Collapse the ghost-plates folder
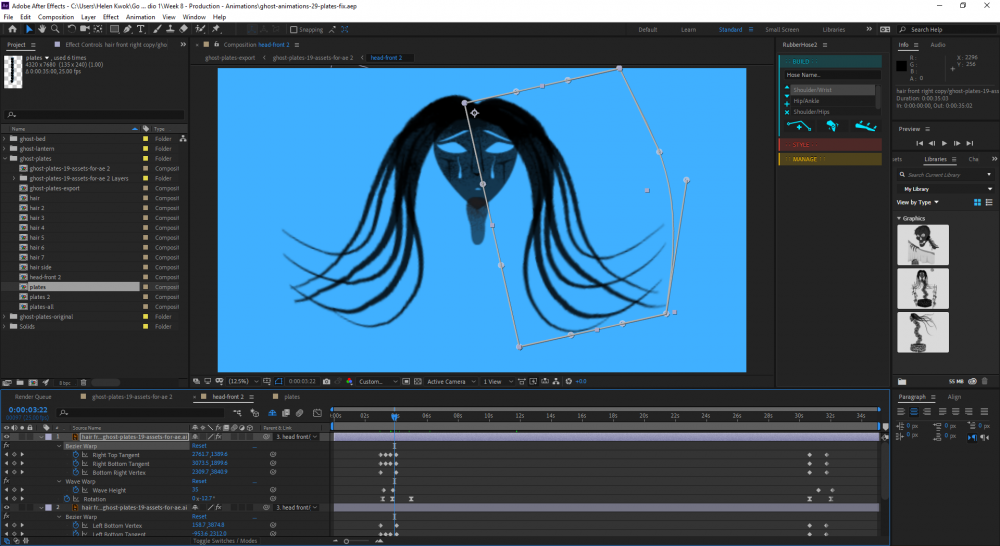 pos(4,158)
